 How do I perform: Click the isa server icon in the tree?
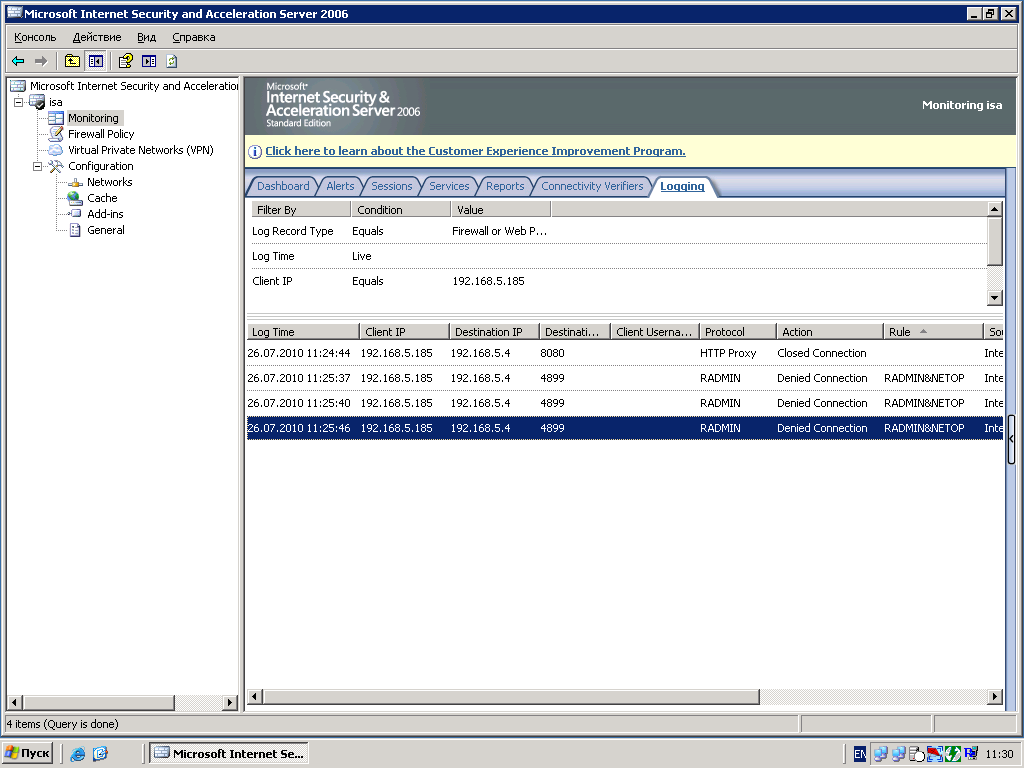click(x=38, y=103)
